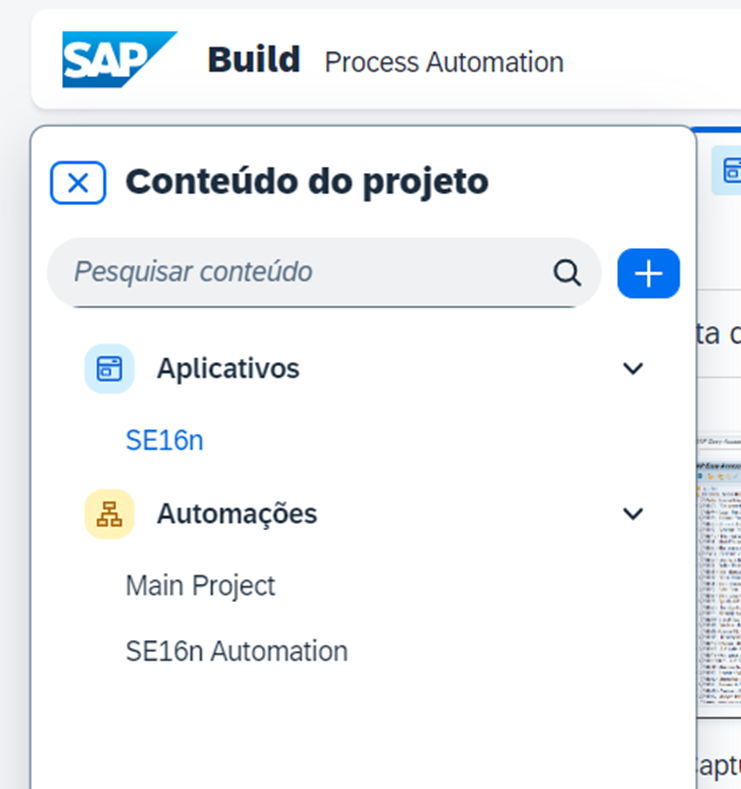Click the magnifier search icon

pyautogui.click(x=567, y=273)
